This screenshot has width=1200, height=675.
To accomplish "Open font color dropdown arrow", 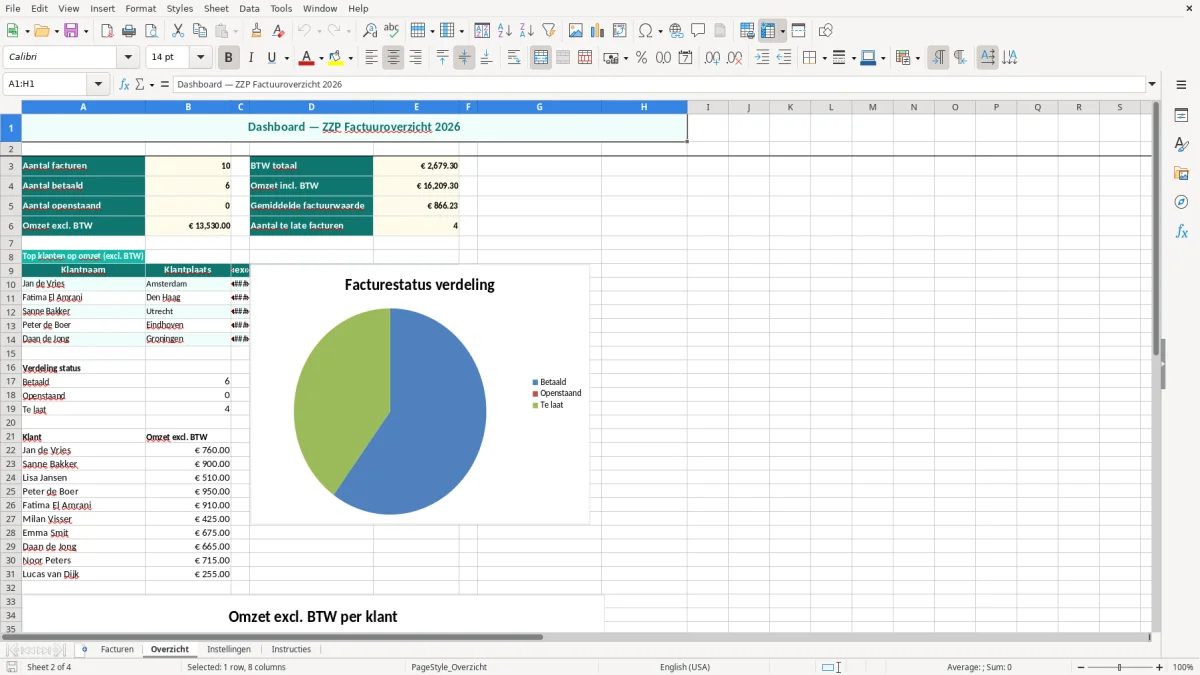I will [x=321, y=58].
